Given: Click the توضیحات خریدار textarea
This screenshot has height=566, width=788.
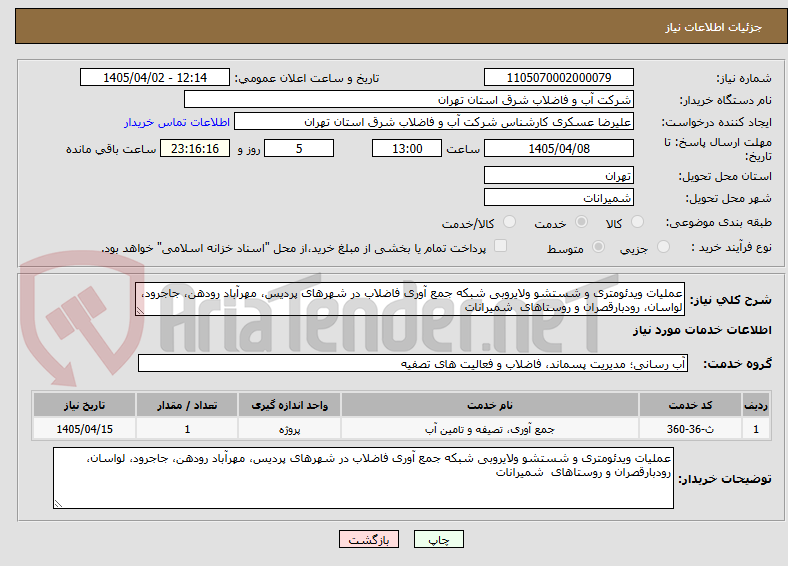Looking at the screenshot, I should point(363,478).
